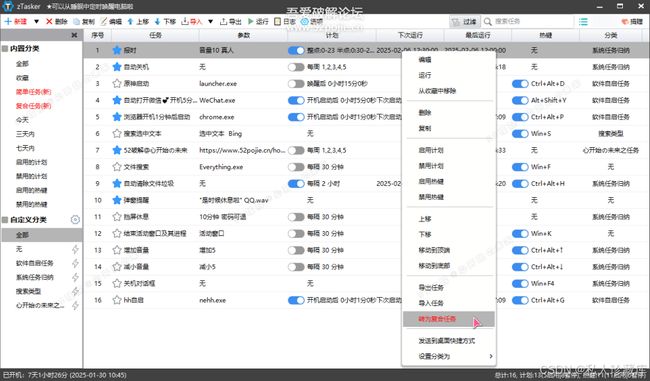Screen dimensions: 650x381
Task: Open the dropdown arrow next to 新建
Action: tap(36, 21)
